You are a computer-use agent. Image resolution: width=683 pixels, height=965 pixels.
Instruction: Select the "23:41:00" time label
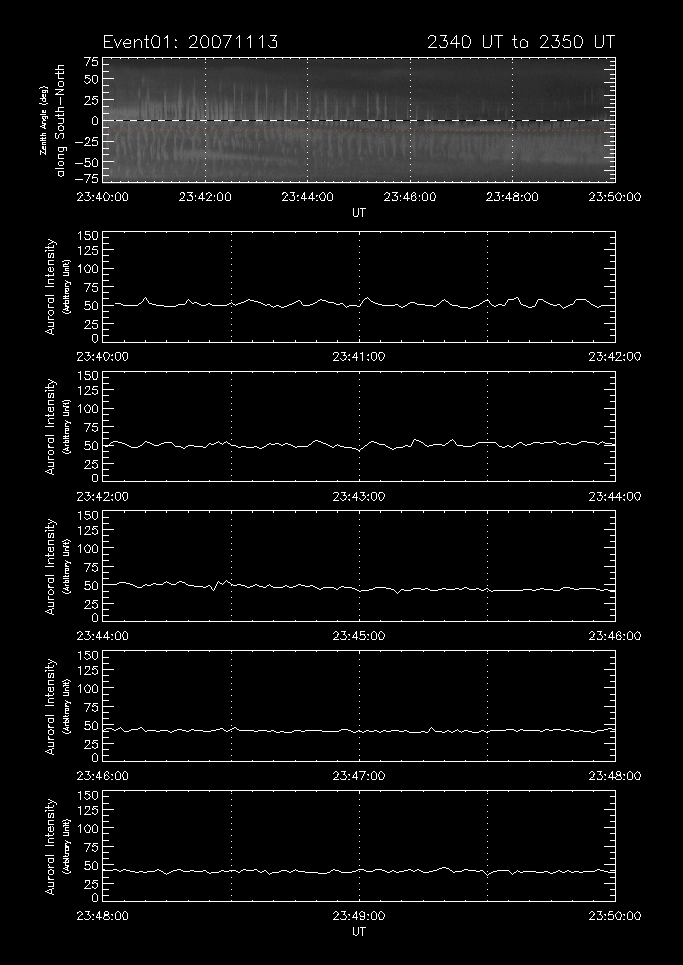pos(359,356)
